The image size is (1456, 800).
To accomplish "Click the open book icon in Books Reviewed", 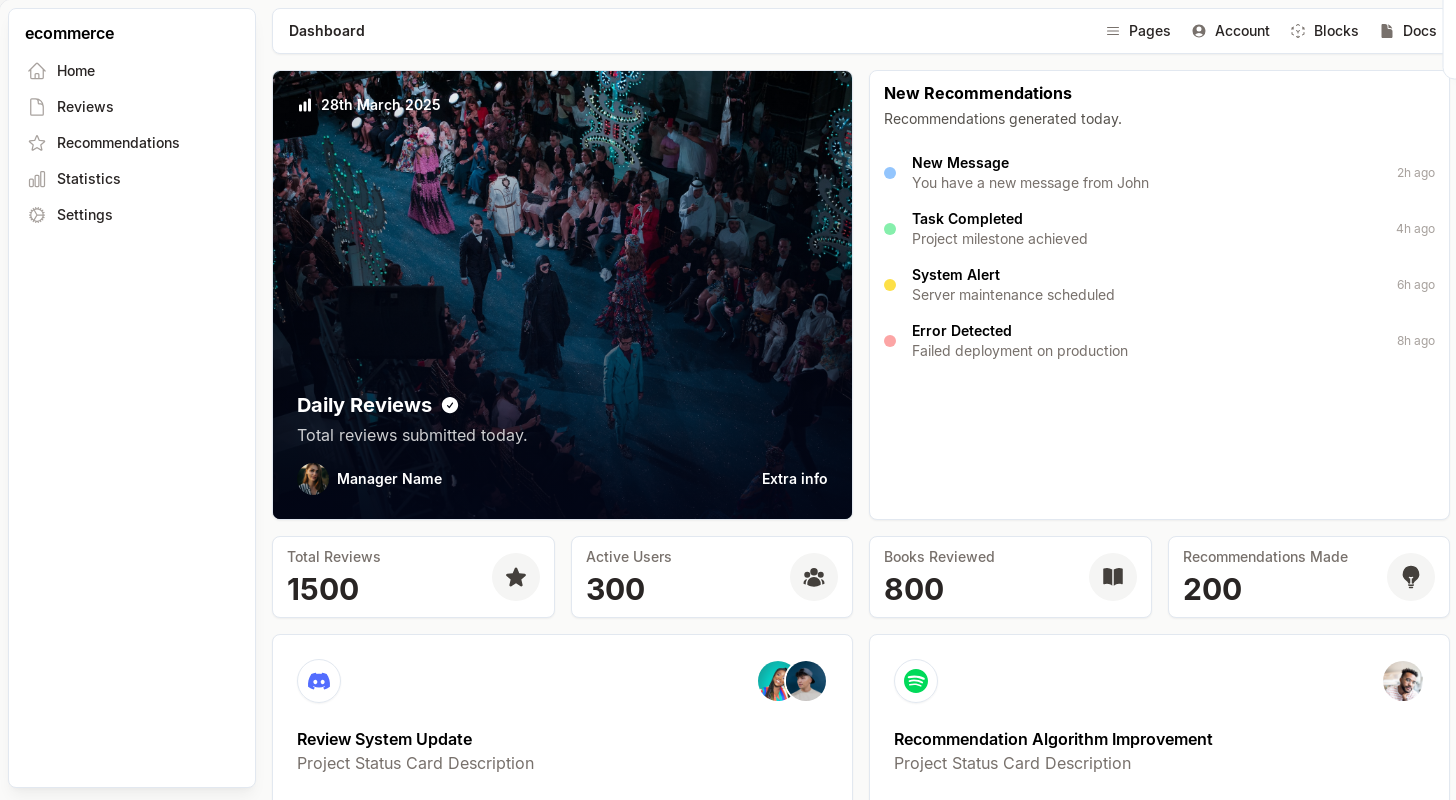I will click(1113, 577).
